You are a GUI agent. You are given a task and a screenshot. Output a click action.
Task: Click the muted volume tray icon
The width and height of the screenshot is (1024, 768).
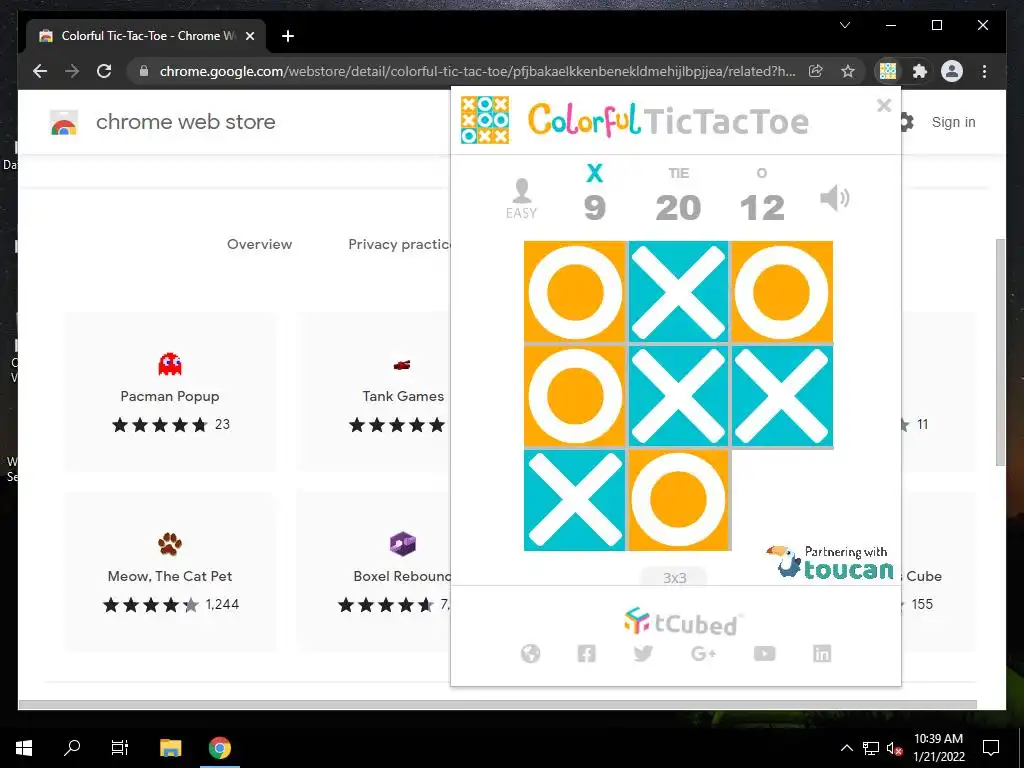coord(894,748)
